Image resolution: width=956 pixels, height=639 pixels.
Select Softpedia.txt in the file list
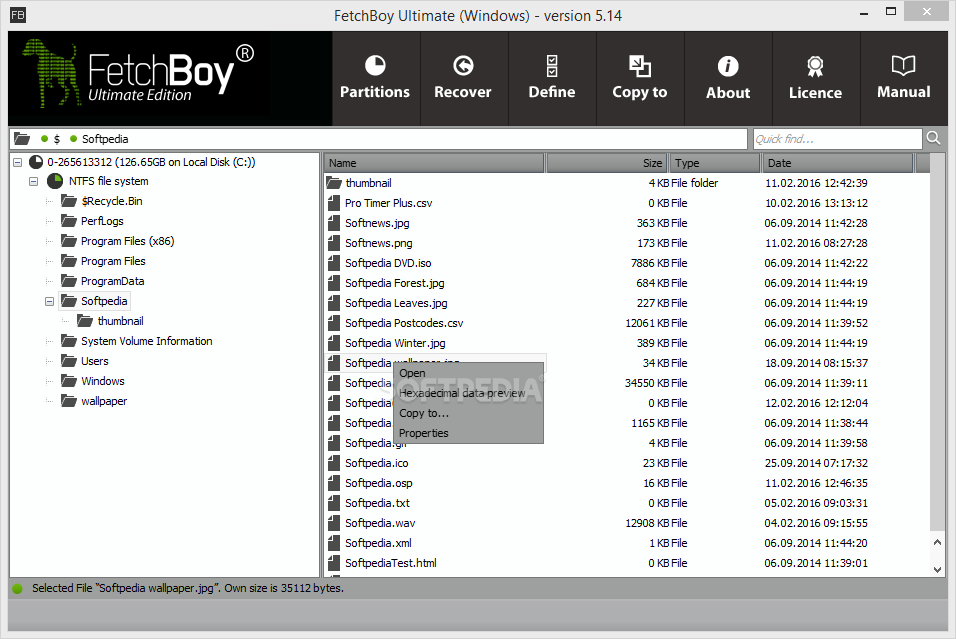(377, 503)
